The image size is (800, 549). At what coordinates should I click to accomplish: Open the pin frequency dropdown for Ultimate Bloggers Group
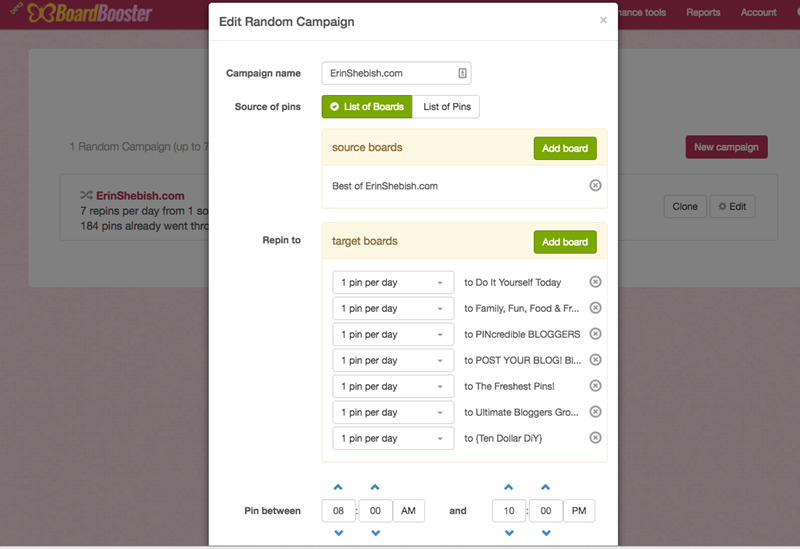[393, 412]
